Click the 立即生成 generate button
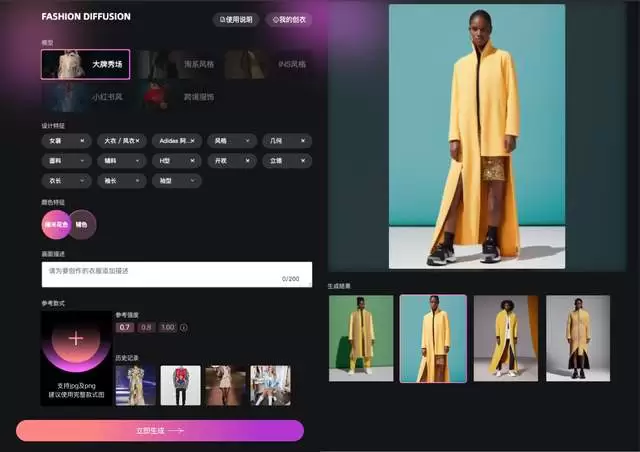This screenshot has height=452, width=640. pos(160,430)
